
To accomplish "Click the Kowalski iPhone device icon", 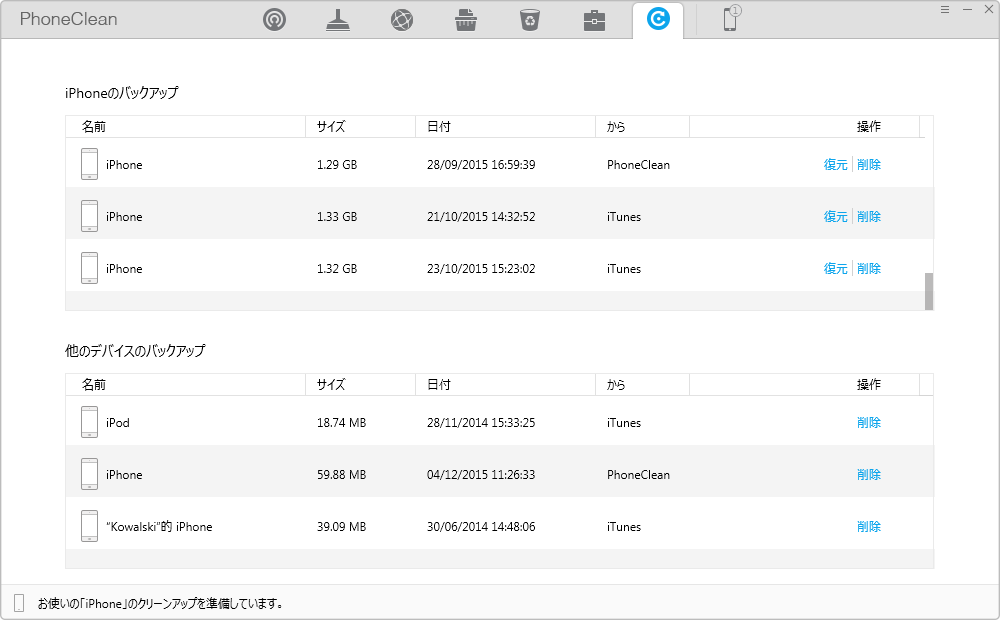I will [x=89, y=526].
